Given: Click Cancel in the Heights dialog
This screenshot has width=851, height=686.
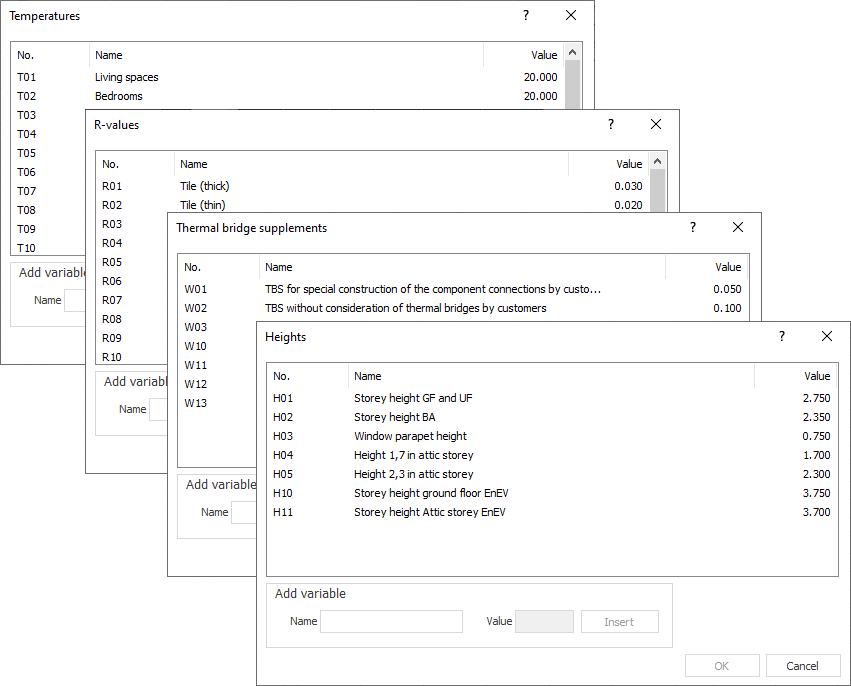Looking at the screenshot, I should pos(803,666).
